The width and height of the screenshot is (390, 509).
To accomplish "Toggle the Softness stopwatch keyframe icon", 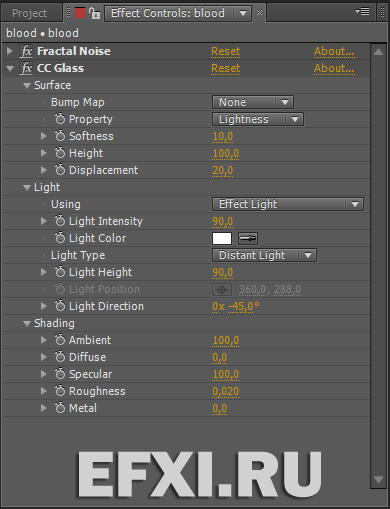I will [x=60, y=136].
